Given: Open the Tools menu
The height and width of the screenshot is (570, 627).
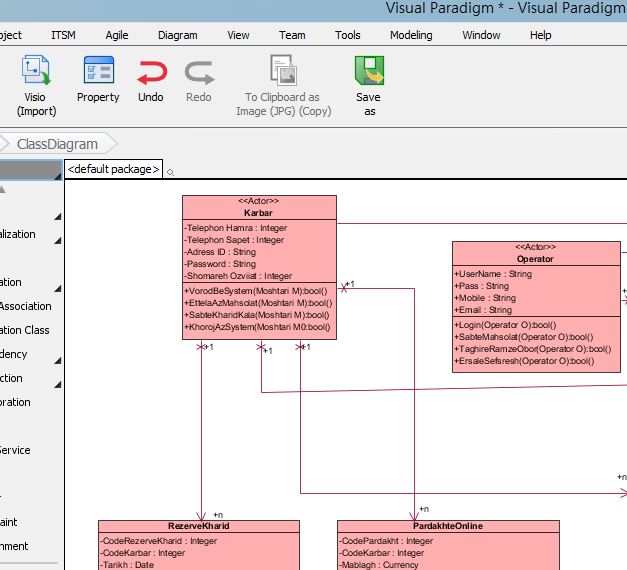Looking at the screenshot, I should 347,35.
